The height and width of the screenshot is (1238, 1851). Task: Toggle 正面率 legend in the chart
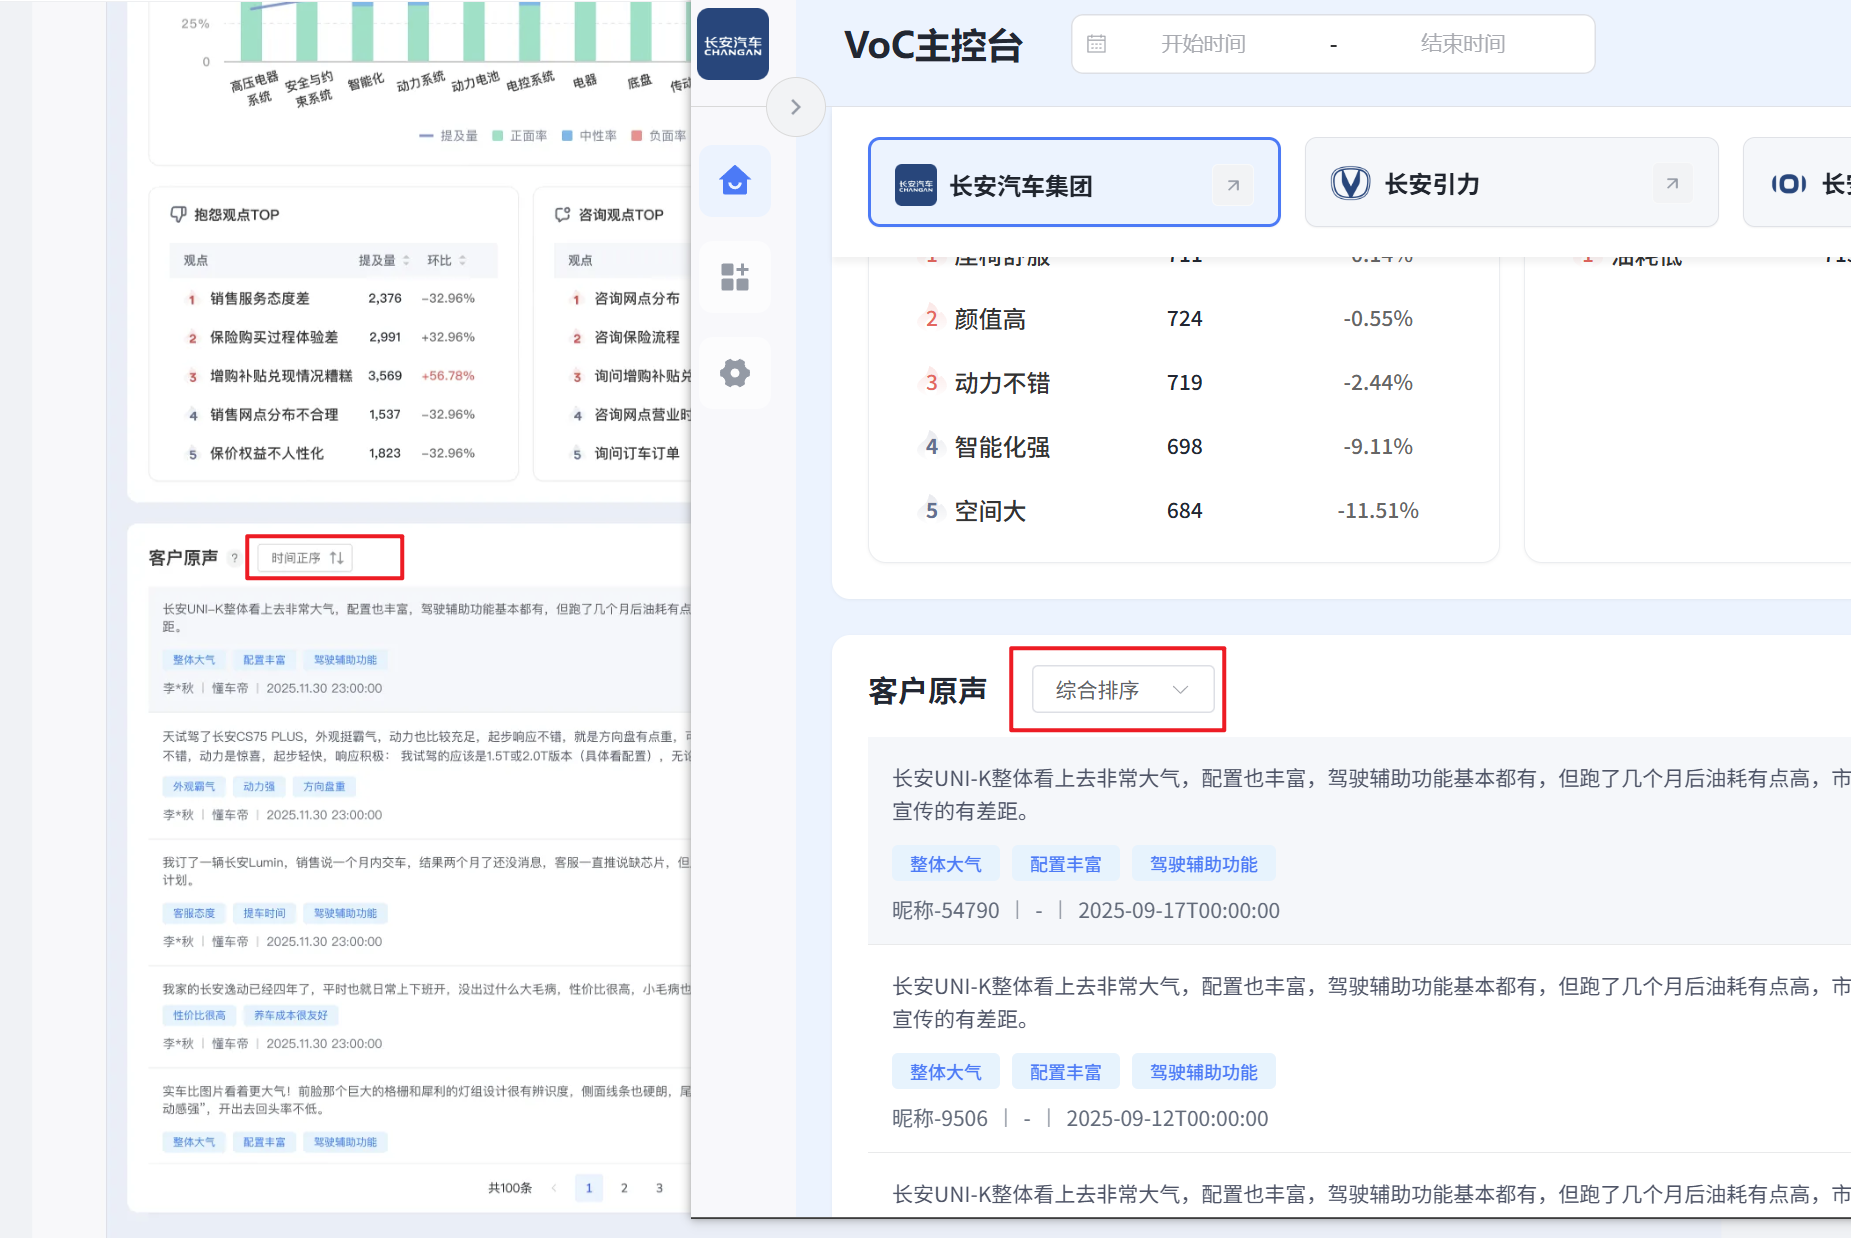520,136
